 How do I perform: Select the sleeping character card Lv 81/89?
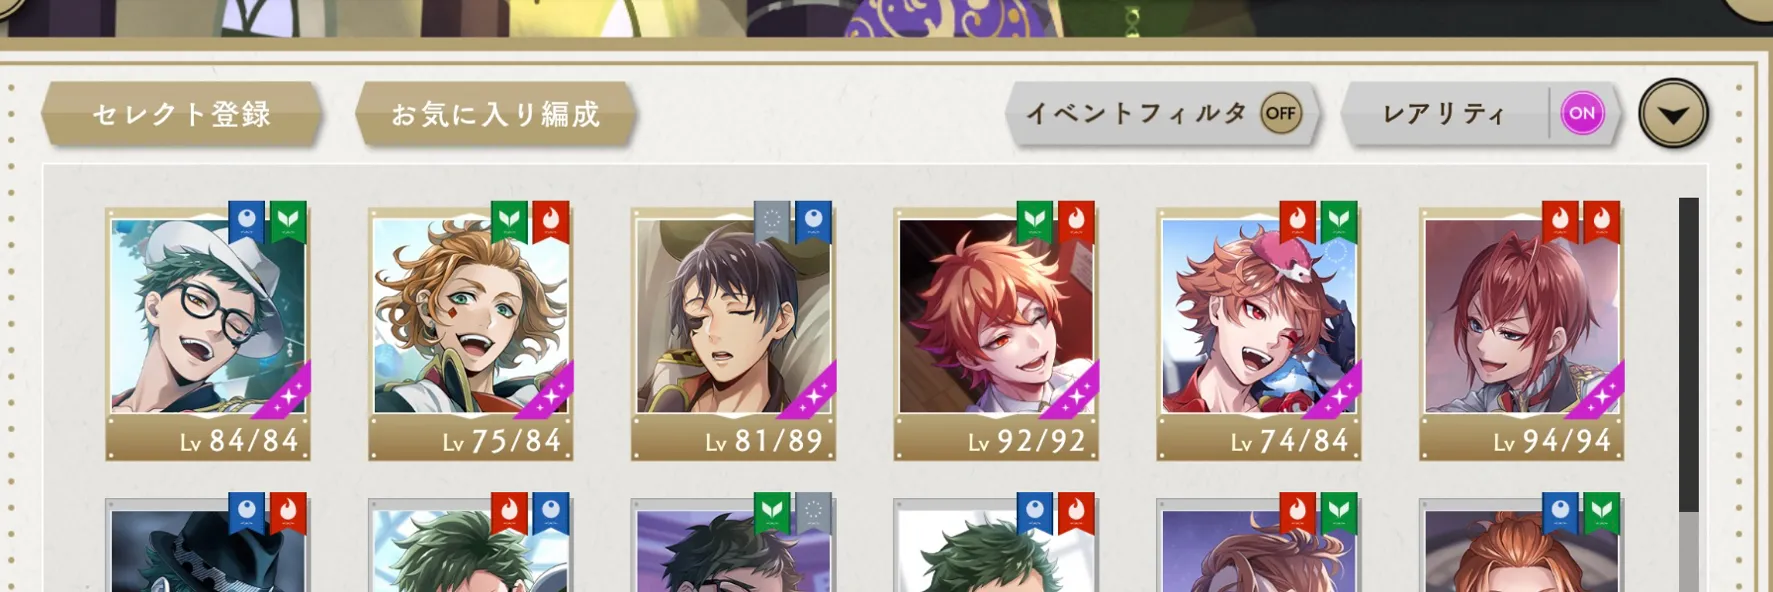(x=733, y=334)
